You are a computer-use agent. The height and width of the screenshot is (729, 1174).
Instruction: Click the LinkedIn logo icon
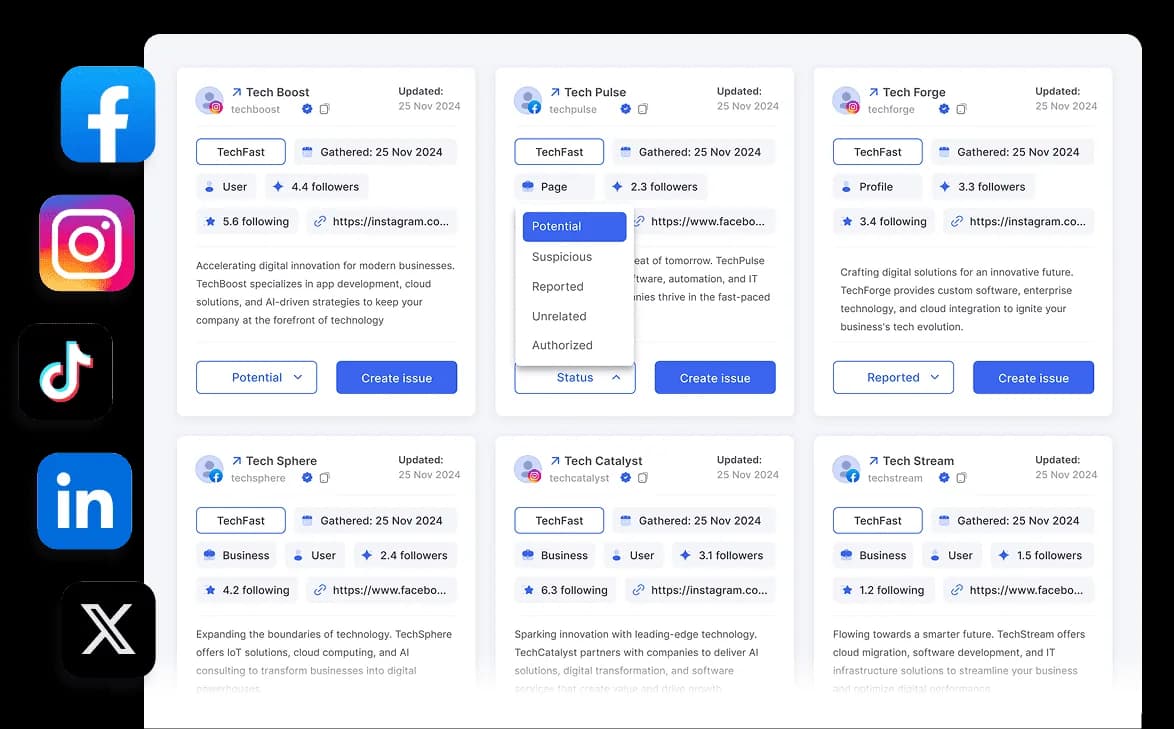(85, 501)
